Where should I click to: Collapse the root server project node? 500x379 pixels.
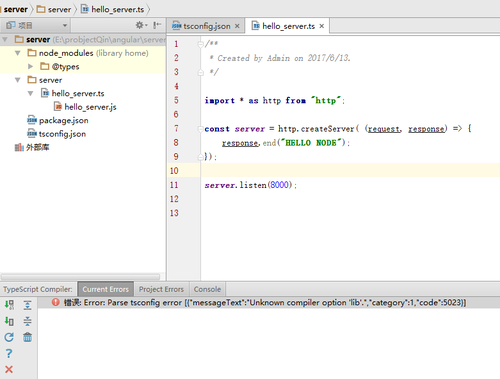[5, 40]
